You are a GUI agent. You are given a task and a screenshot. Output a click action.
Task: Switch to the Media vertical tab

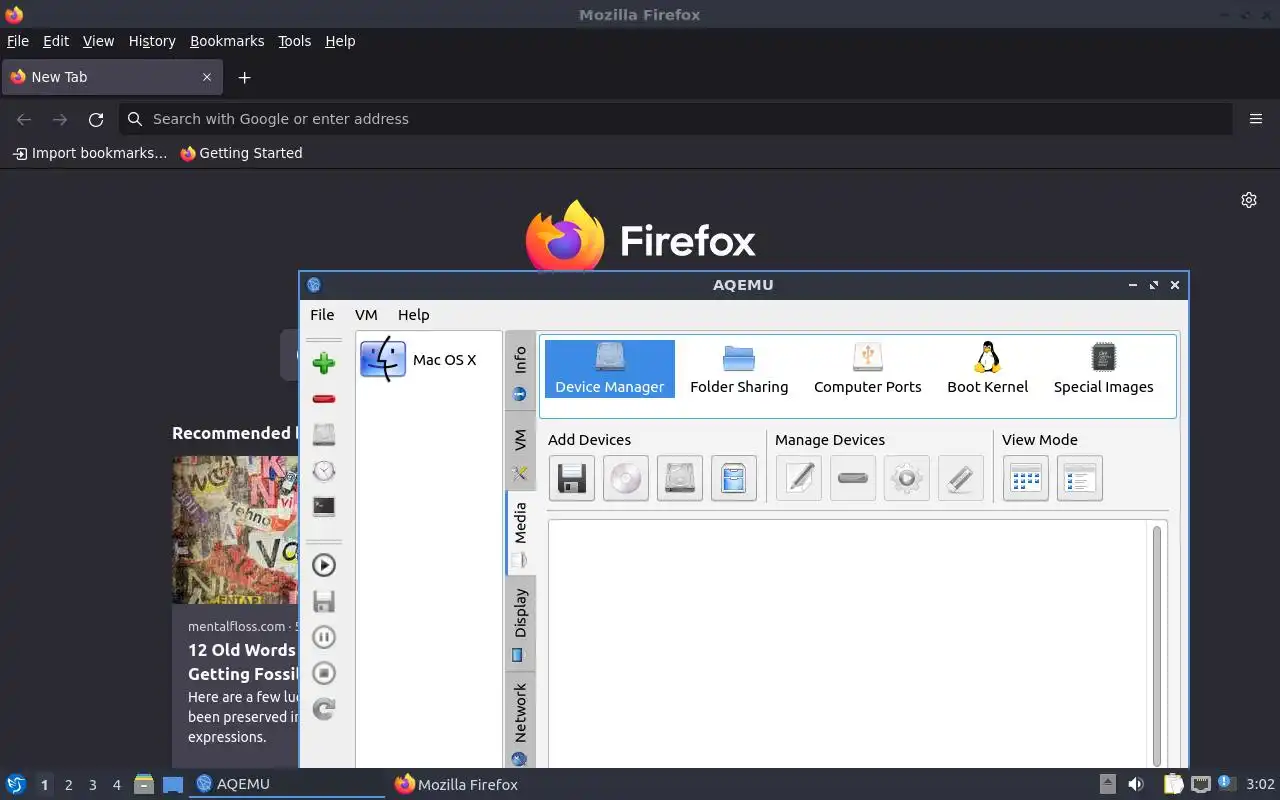(x=520, y=533)
